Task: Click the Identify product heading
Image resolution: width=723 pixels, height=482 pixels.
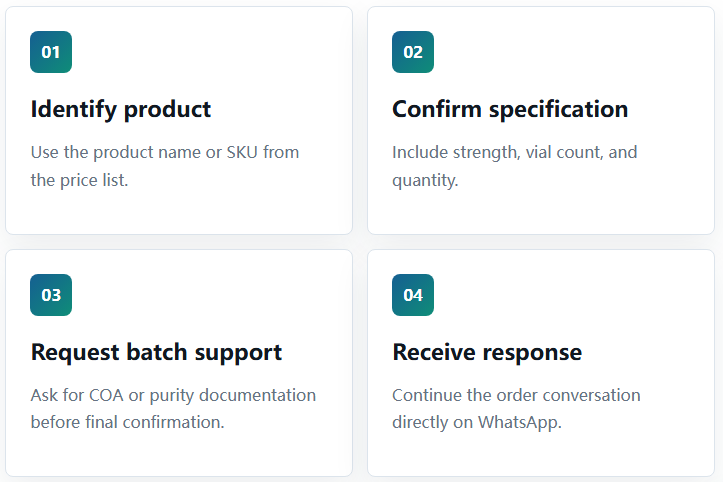Action: coord(121,110)
